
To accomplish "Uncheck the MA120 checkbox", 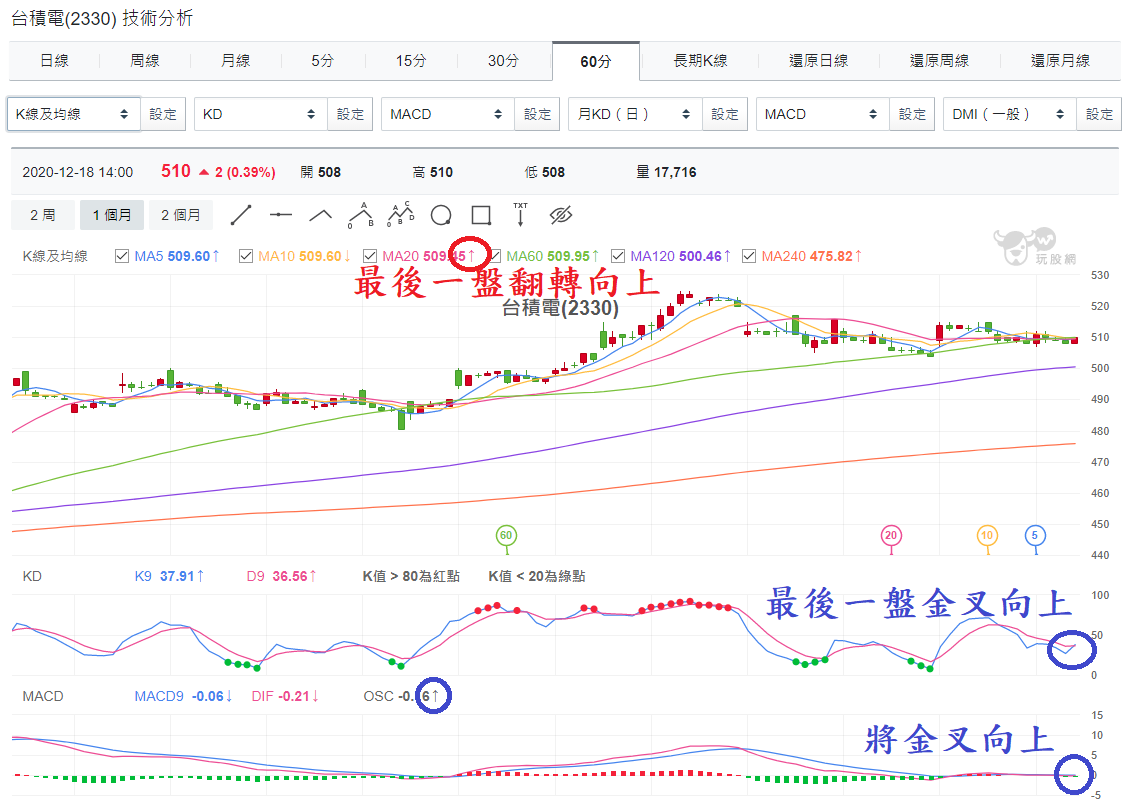I will point(618,256).
